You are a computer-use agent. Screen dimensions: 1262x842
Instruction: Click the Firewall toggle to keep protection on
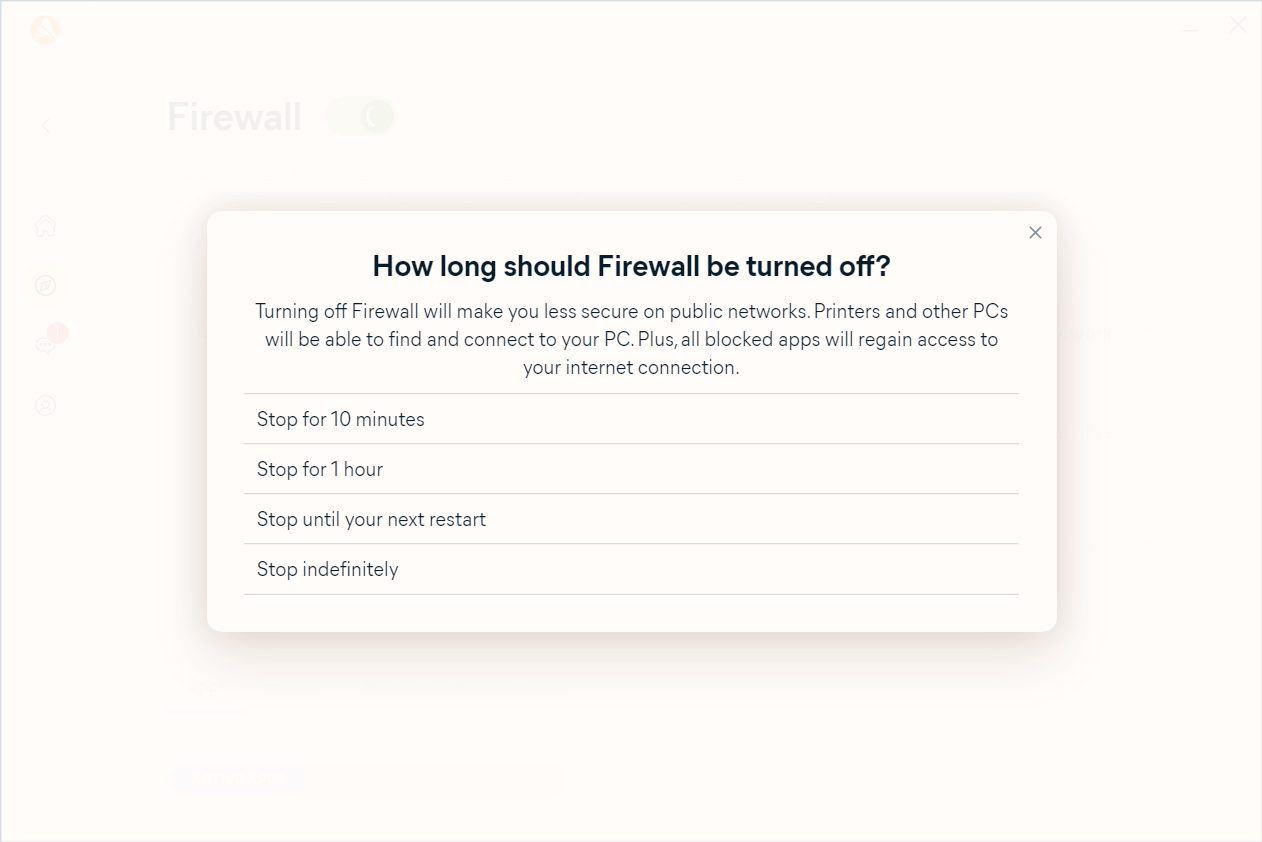tap(360, 117)
